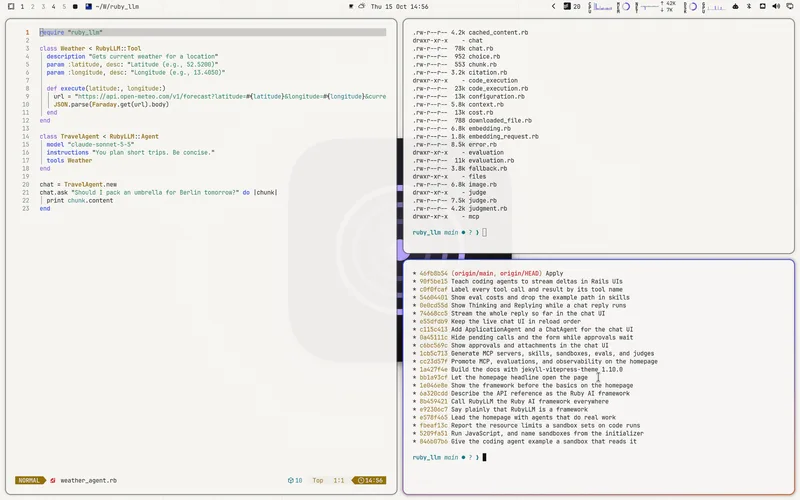The image size is (800, 500).
Task: Click the chat directory entry in the listing
Action: point(476,40)
